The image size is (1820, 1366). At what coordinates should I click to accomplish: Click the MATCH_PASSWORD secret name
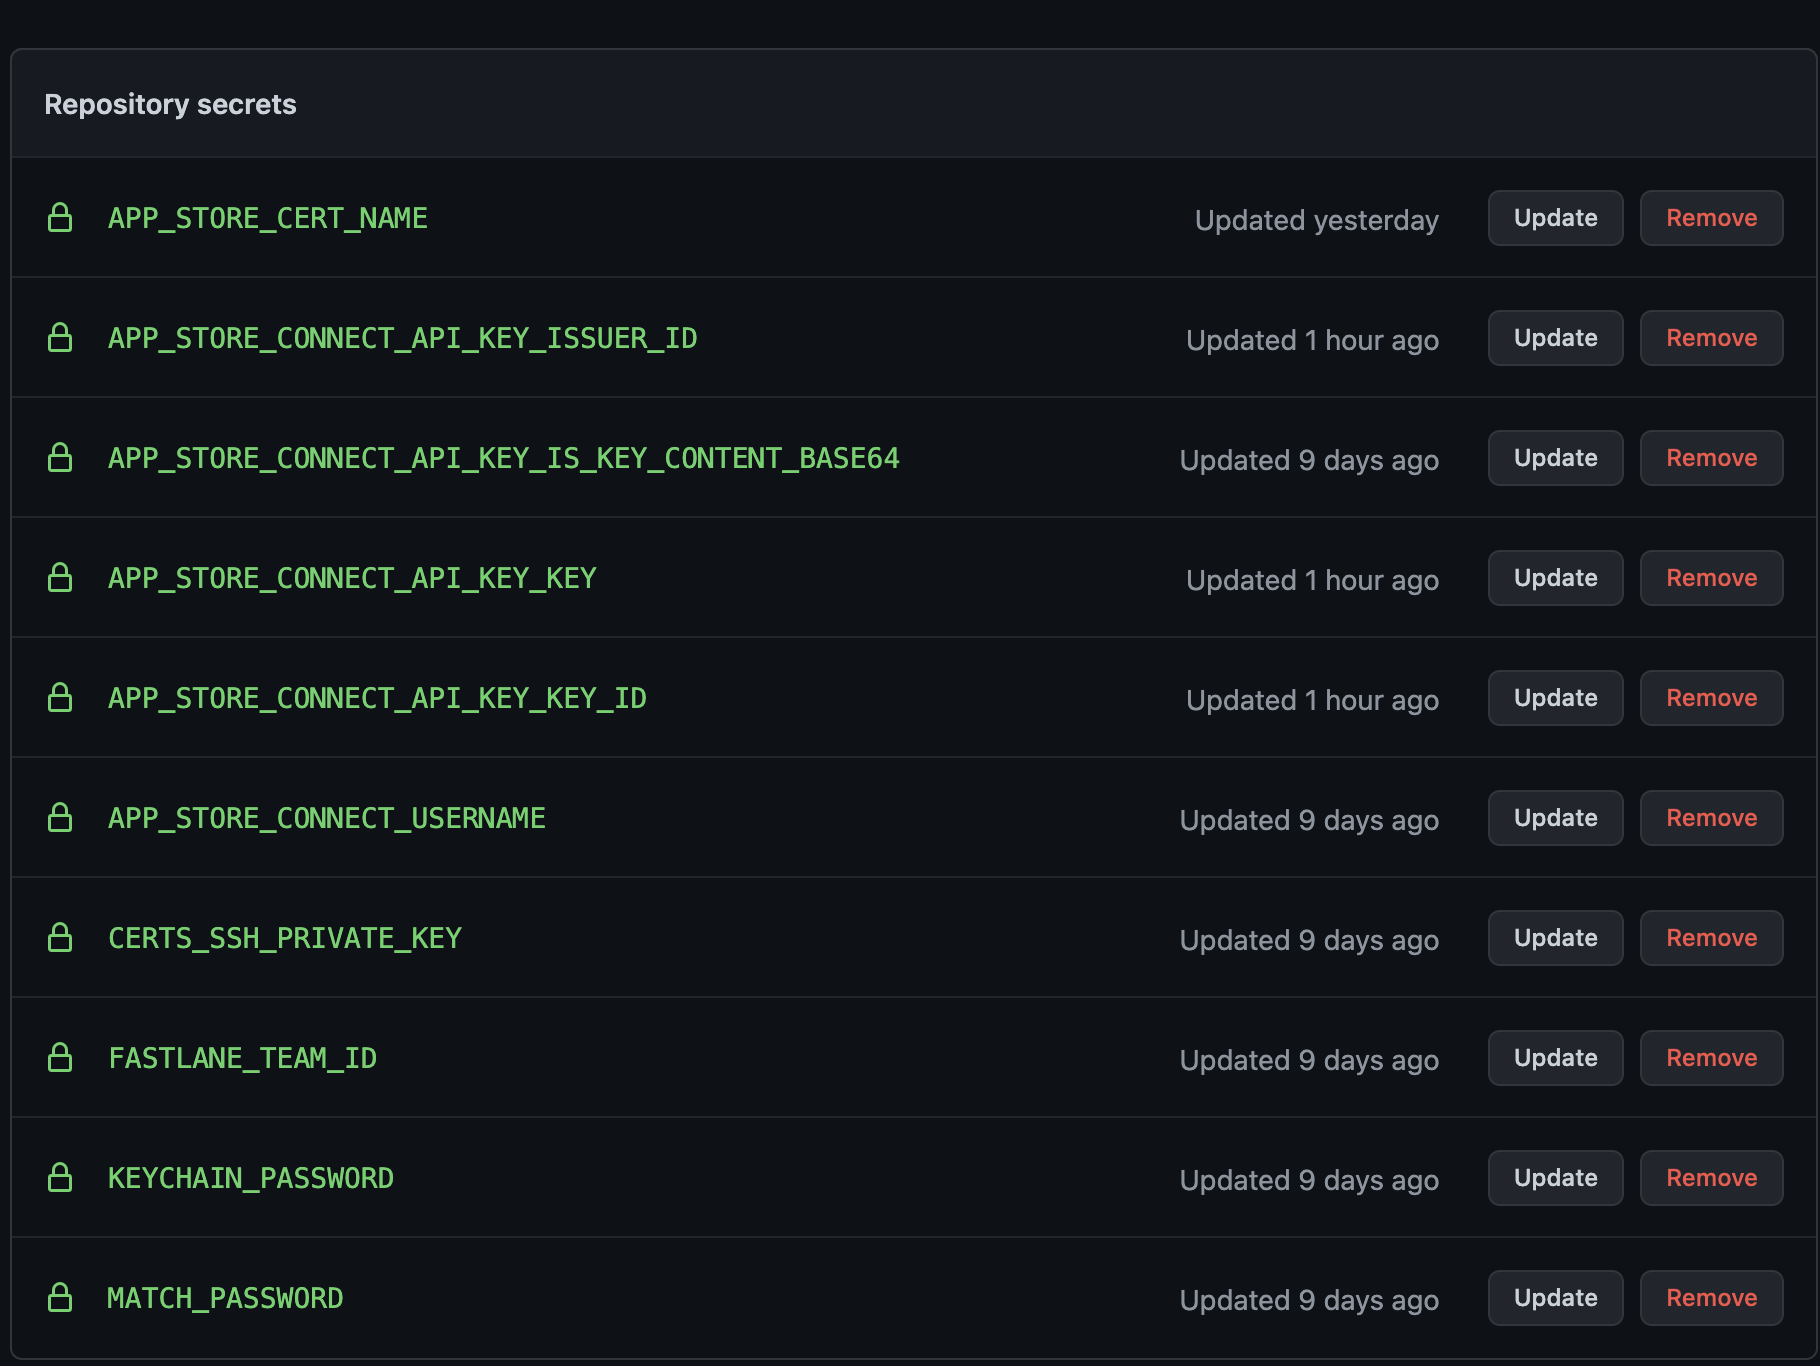click(x=225, y=1298)
